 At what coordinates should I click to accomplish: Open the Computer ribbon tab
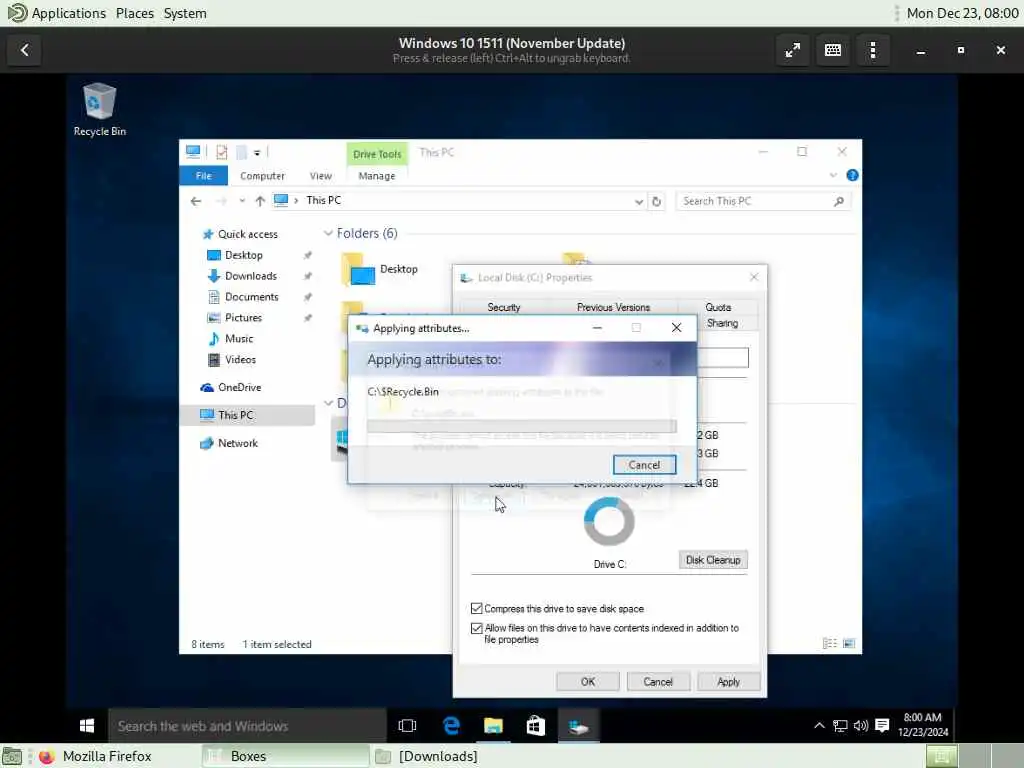(x=263, y=176)
